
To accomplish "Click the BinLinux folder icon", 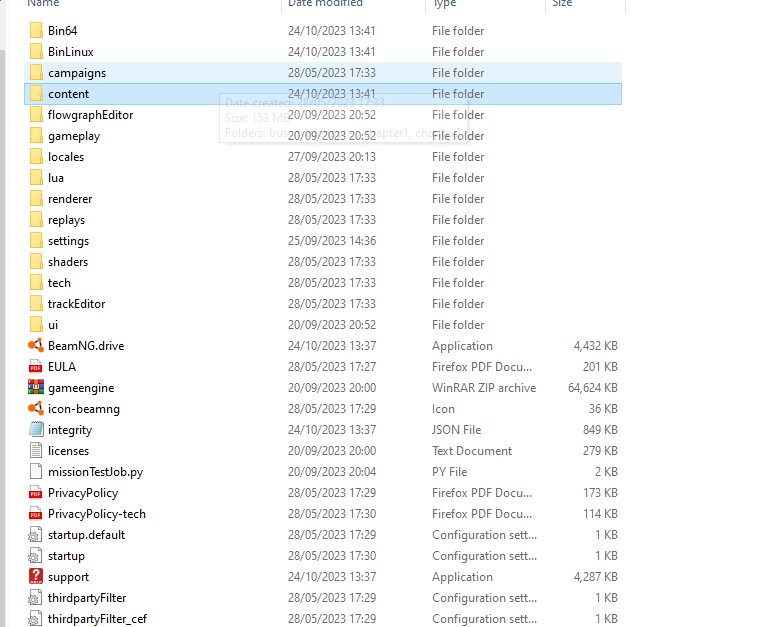I will point(36,51).
